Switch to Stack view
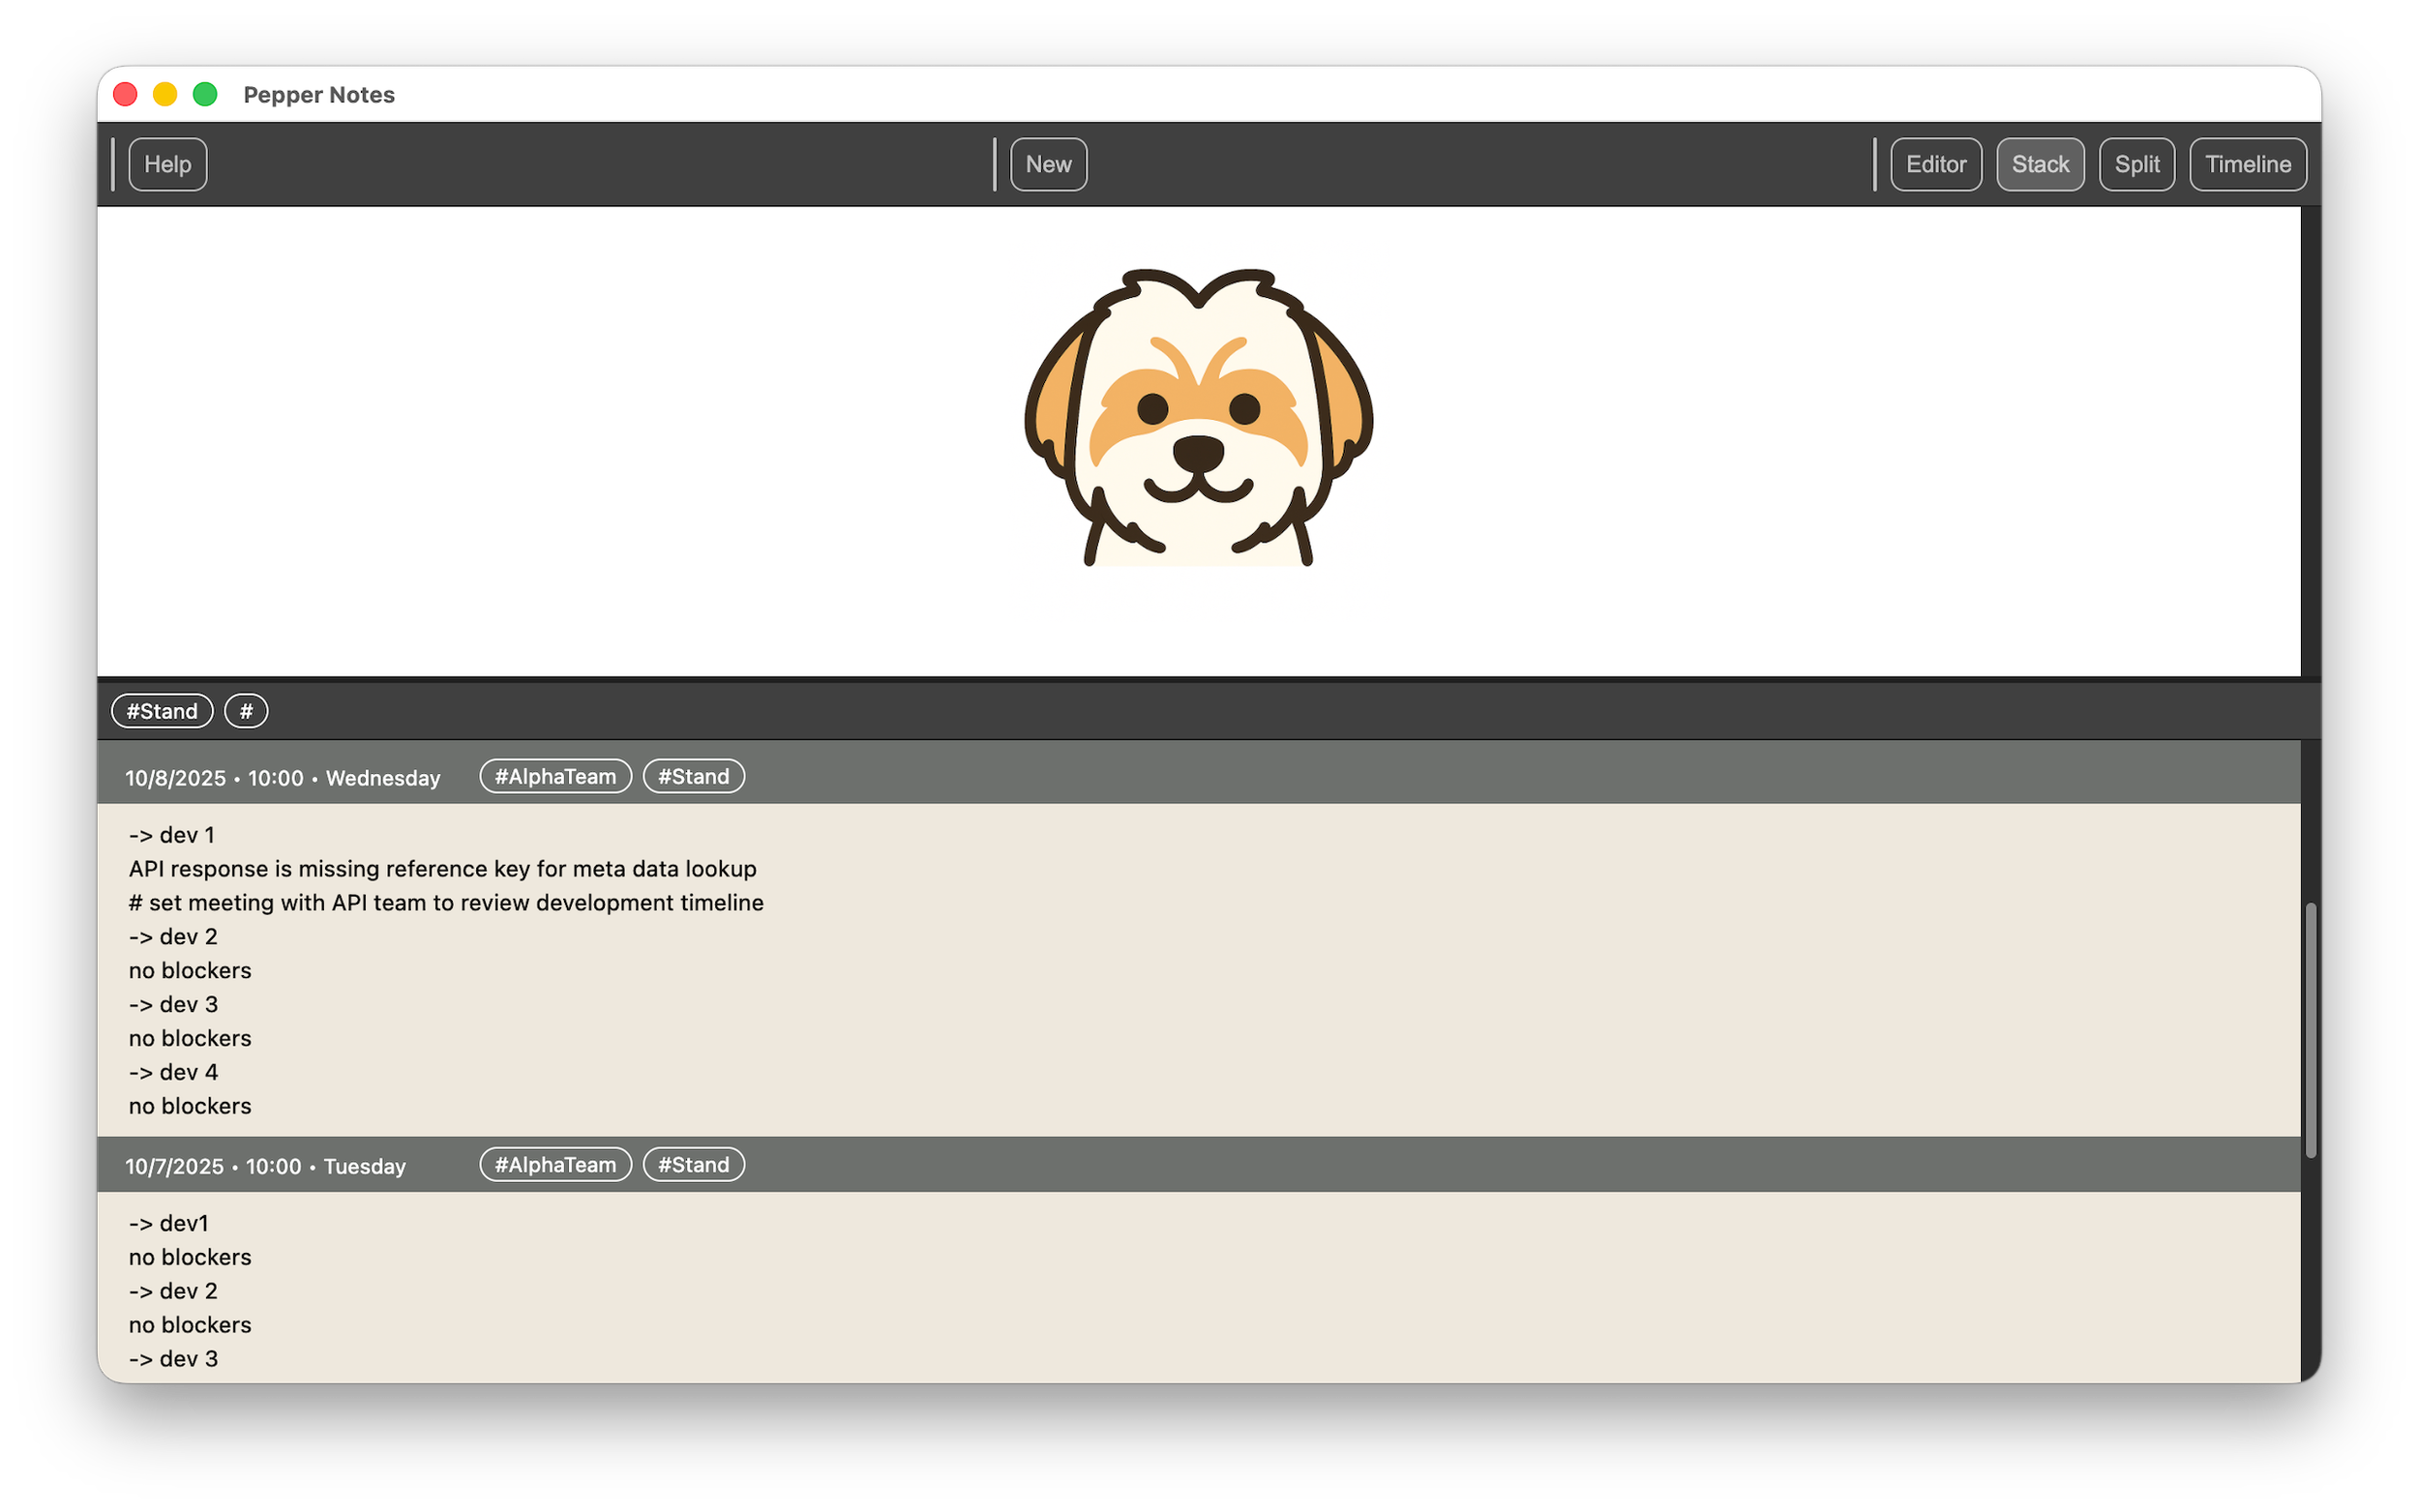Screen dimensions: 2419x1512 (2039, 164)
